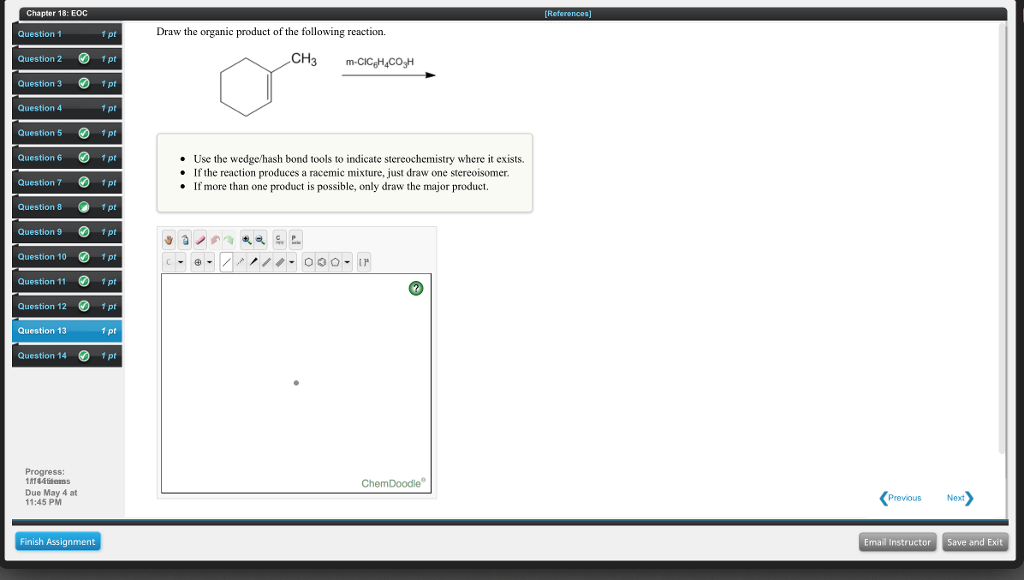
Task: Select the cyclohexane ring tool
Action: [x=310, y=261]
